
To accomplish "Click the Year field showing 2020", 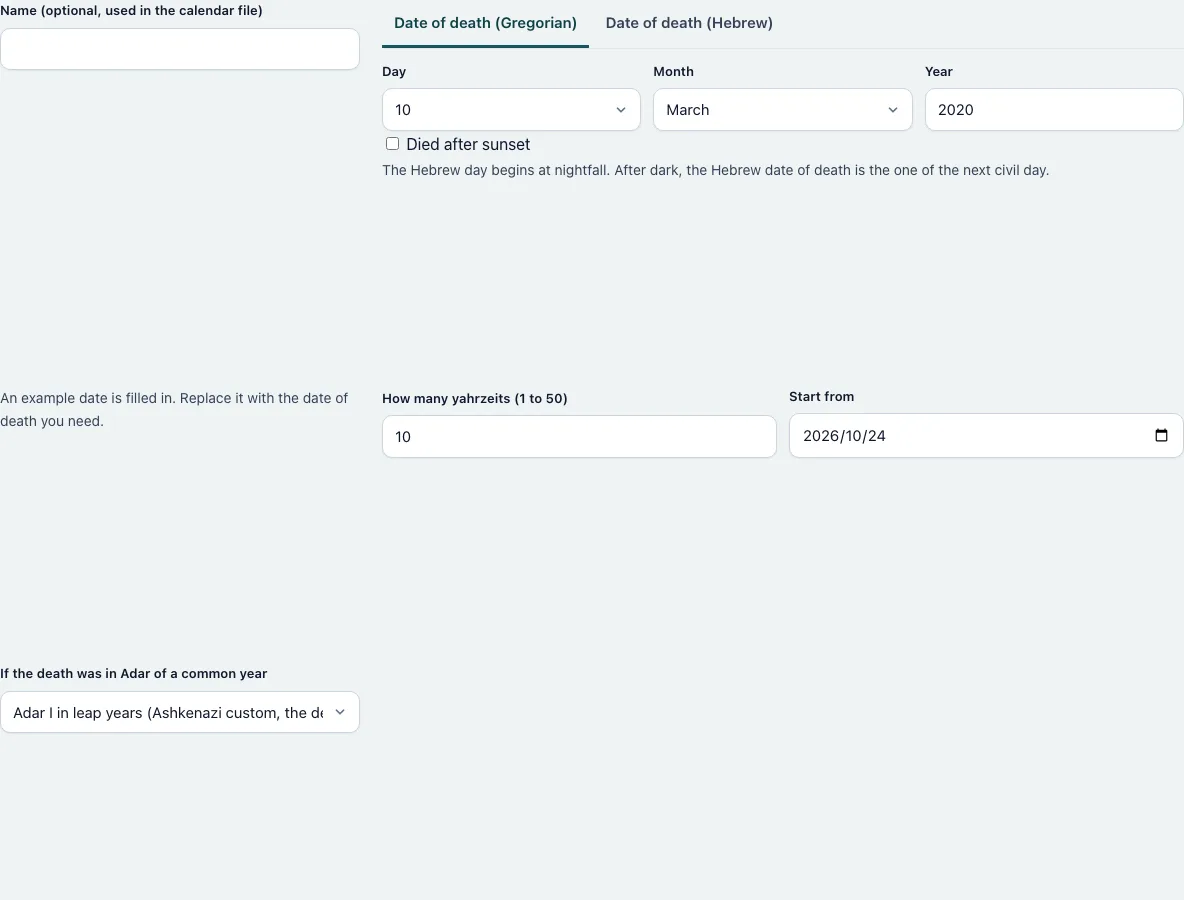I will 1054,109.
